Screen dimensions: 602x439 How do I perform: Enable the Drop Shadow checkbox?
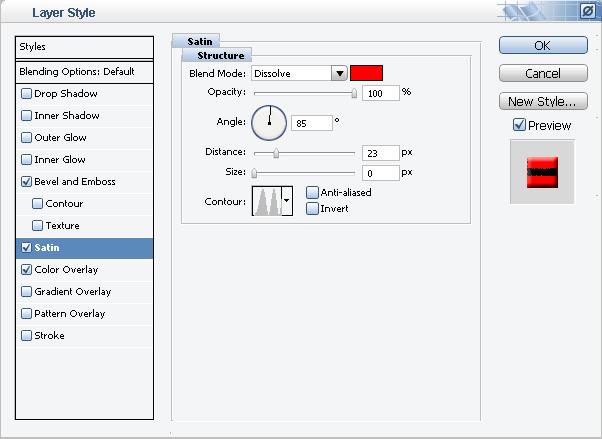point(27,94)
